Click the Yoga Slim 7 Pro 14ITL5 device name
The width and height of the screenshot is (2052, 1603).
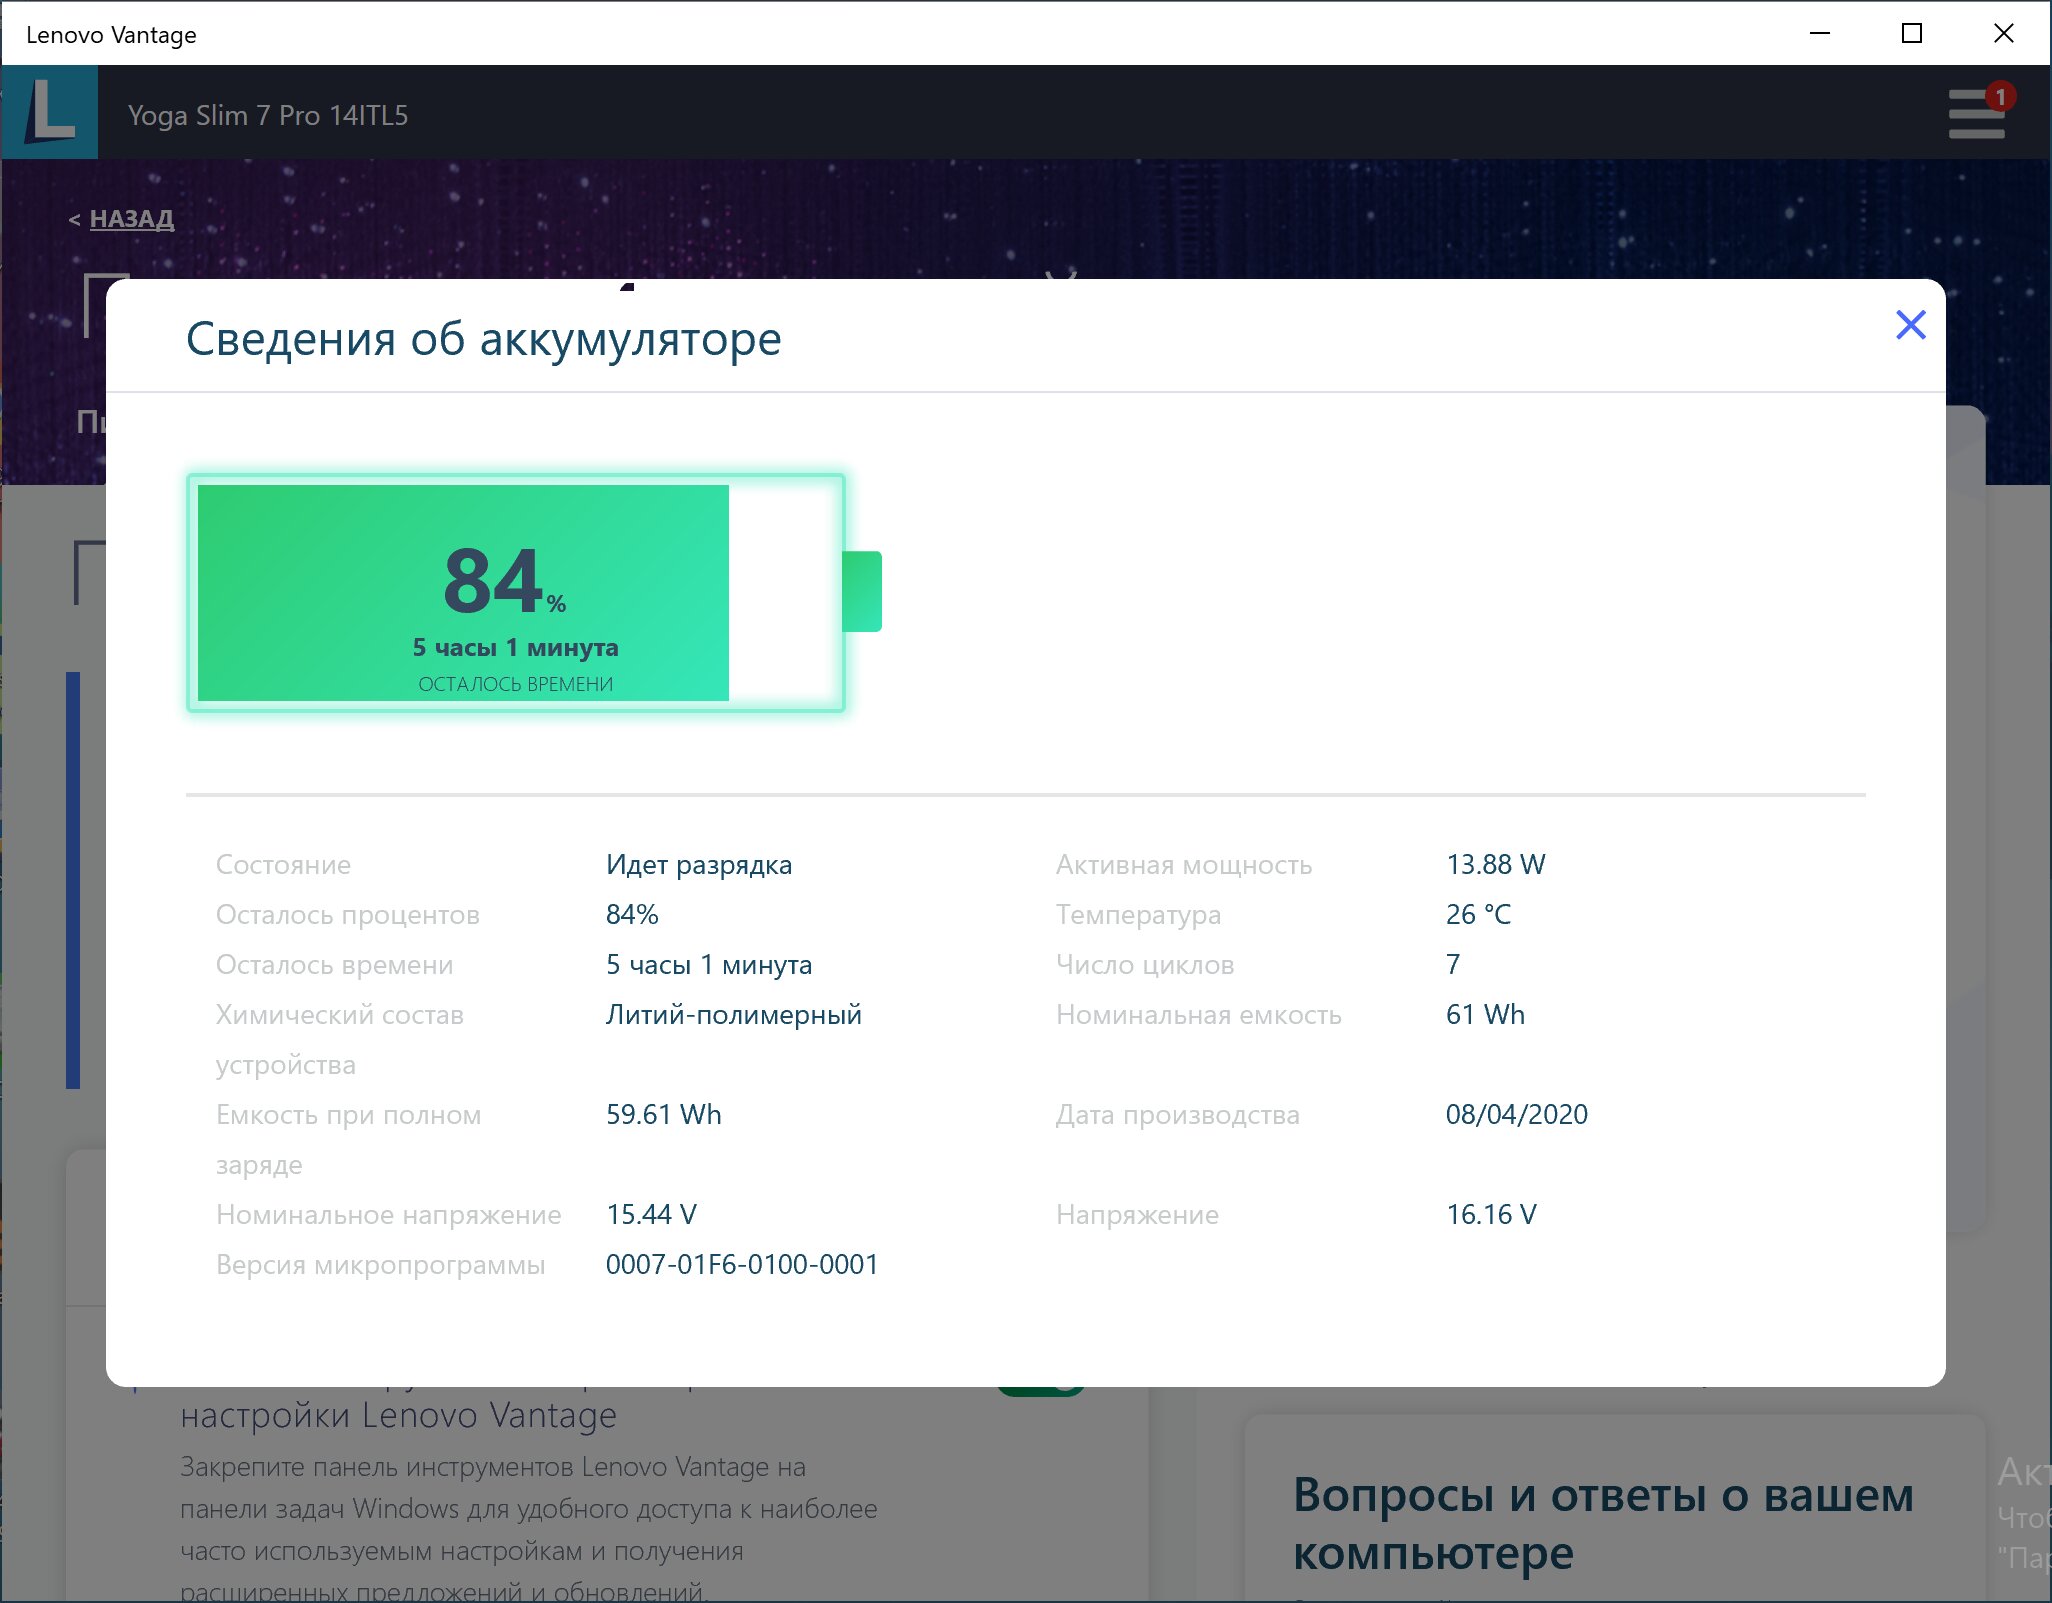pos(268,116)
